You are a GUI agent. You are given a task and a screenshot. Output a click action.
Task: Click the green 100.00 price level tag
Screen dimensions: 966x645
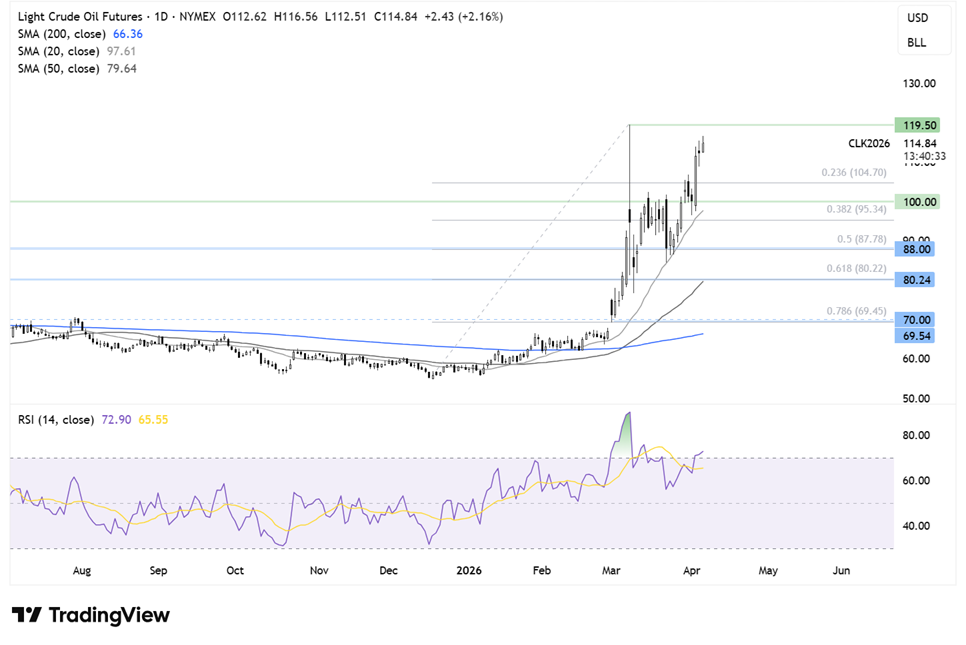pyautogui.click(x=919, y=202)
